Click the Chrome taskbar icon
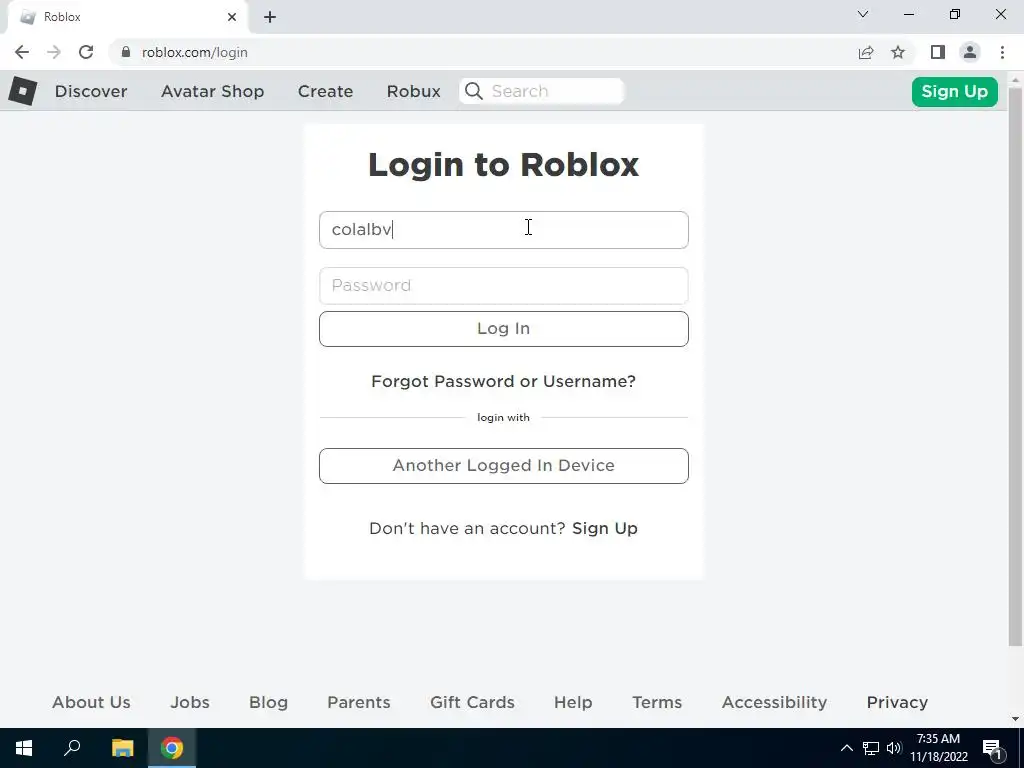 pyautogui.click(x=172, y=748)
